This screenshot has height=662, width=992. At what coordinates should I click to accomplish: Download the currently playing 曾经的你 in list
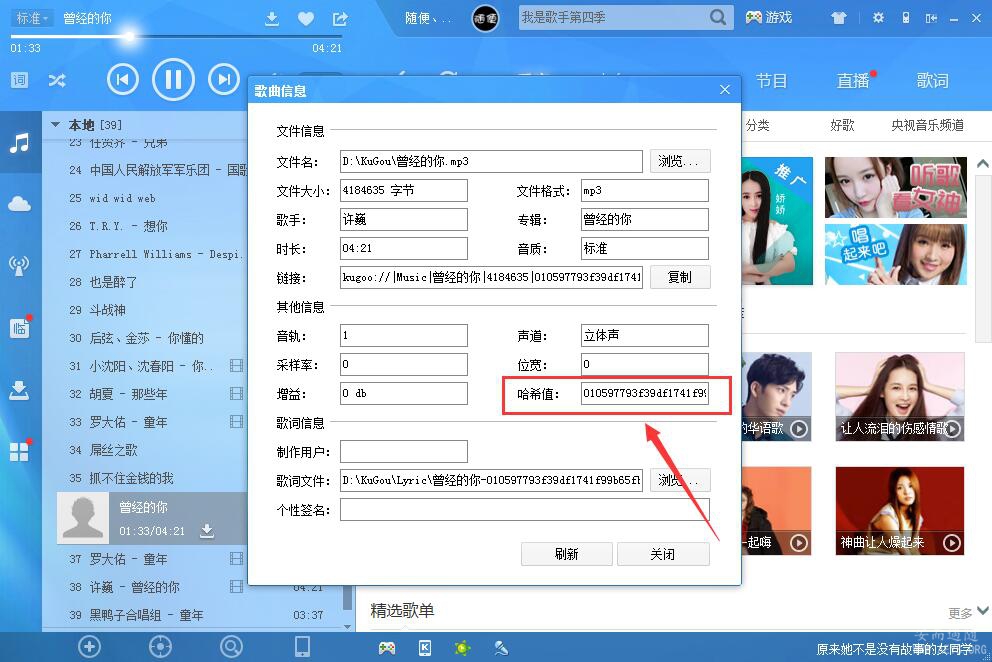click(x=207, y=530)
